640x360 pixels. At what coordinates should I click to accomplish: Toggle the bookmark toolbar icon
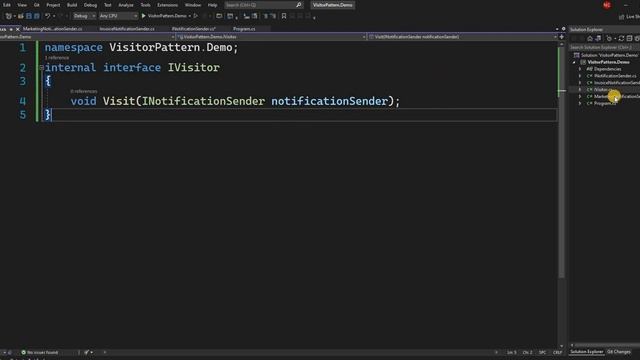click(284, 16)
